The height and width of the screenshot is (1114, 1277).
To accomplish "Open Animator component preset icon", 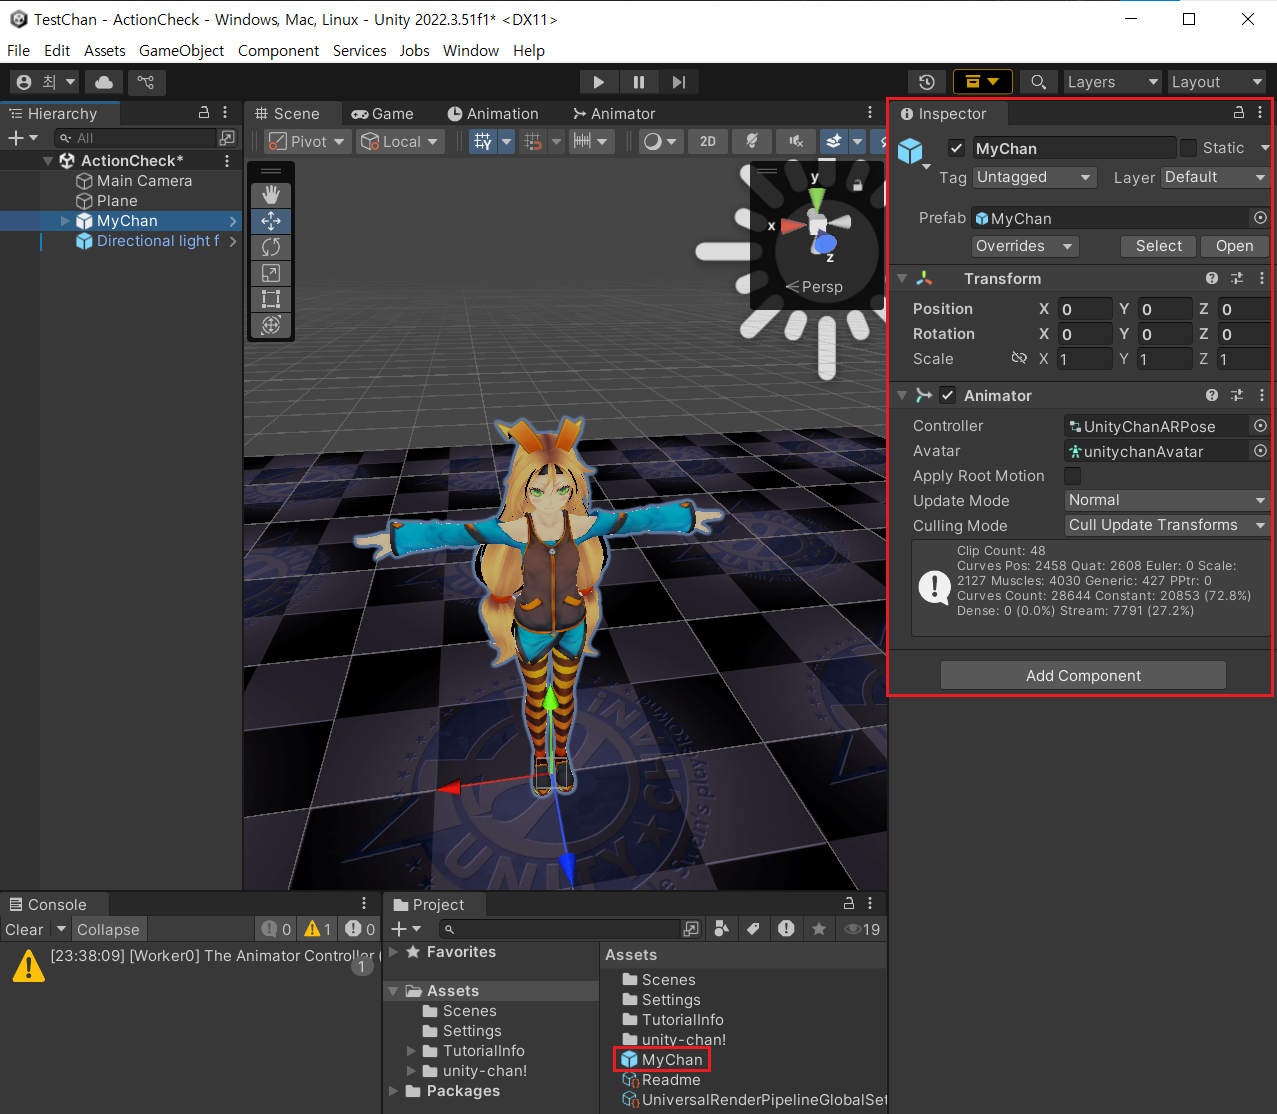I will pos(1237,396).
